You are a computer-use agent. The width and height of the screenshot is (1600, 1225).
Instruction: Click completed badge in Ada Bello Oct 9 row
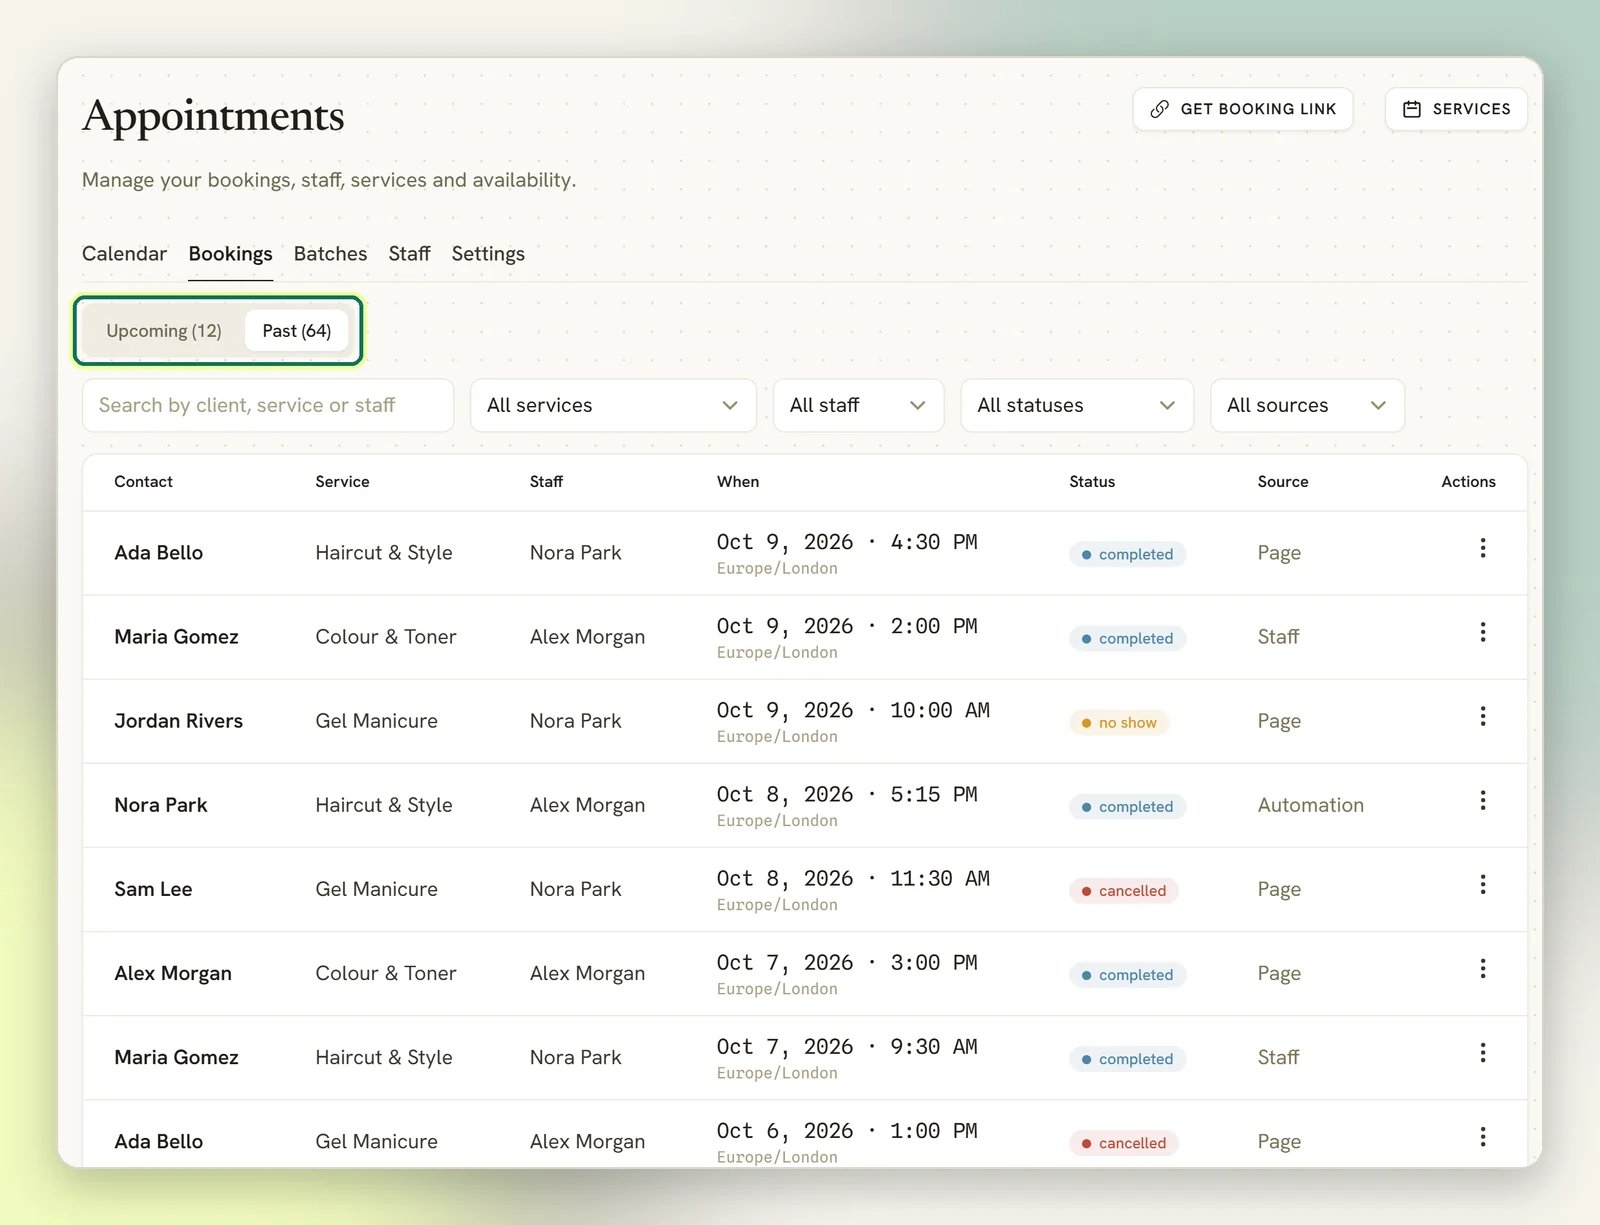click(1127, 554)
